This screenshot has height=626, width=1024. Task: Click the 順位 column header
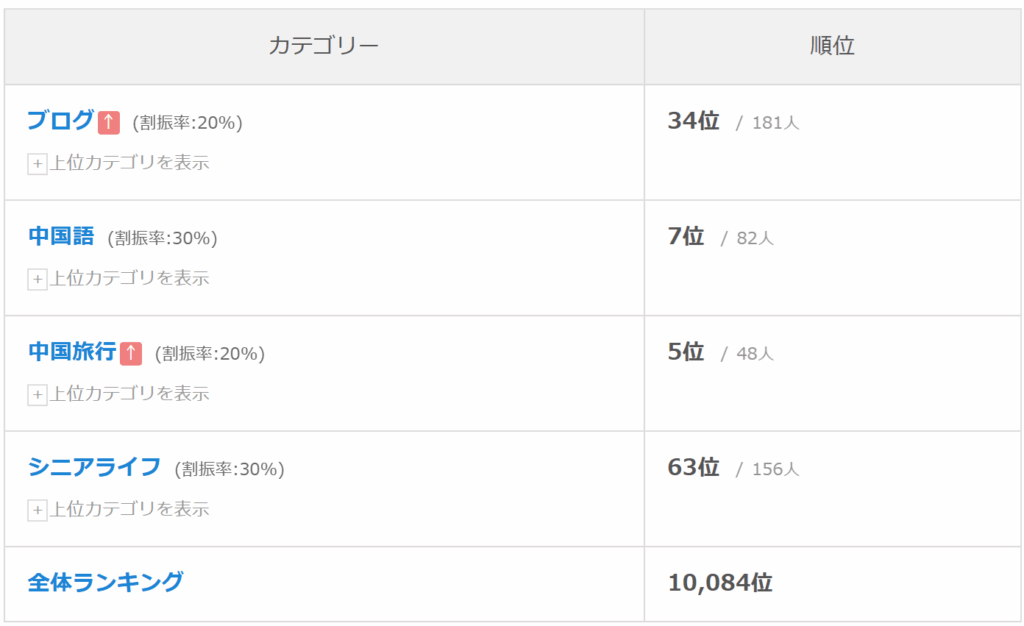832,46
